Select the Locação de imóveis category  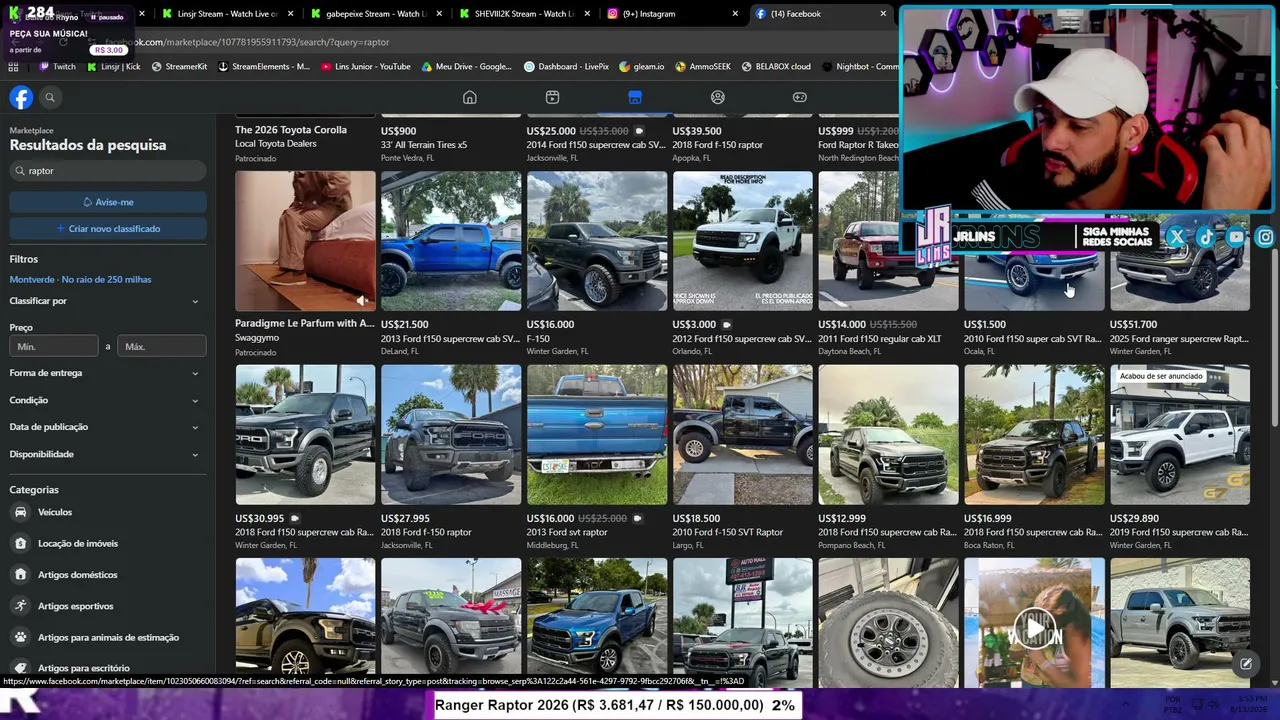107,543
